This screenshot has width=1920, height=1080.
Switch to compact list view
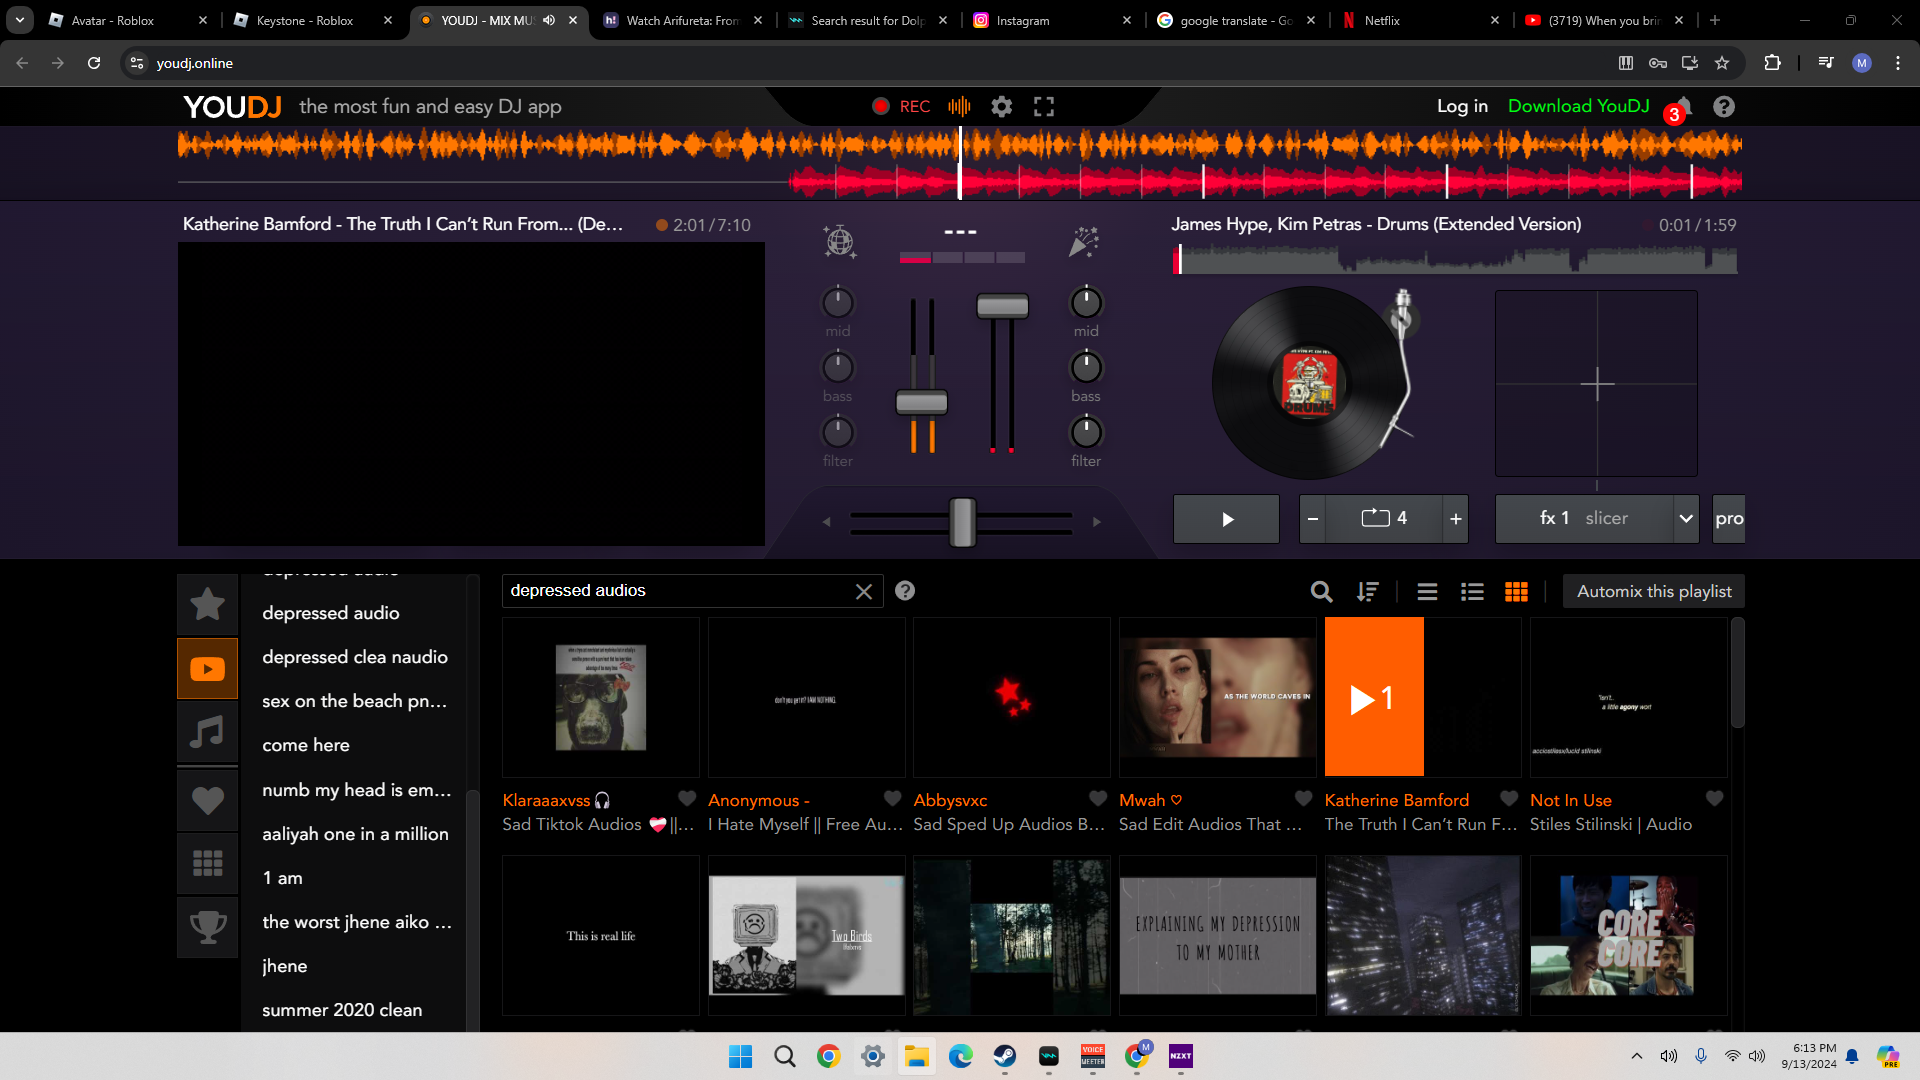[1427, 592]
